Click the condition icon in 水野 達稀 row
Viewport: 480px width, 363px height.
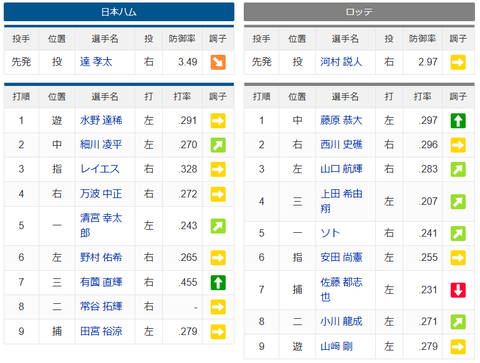point(218,121)
